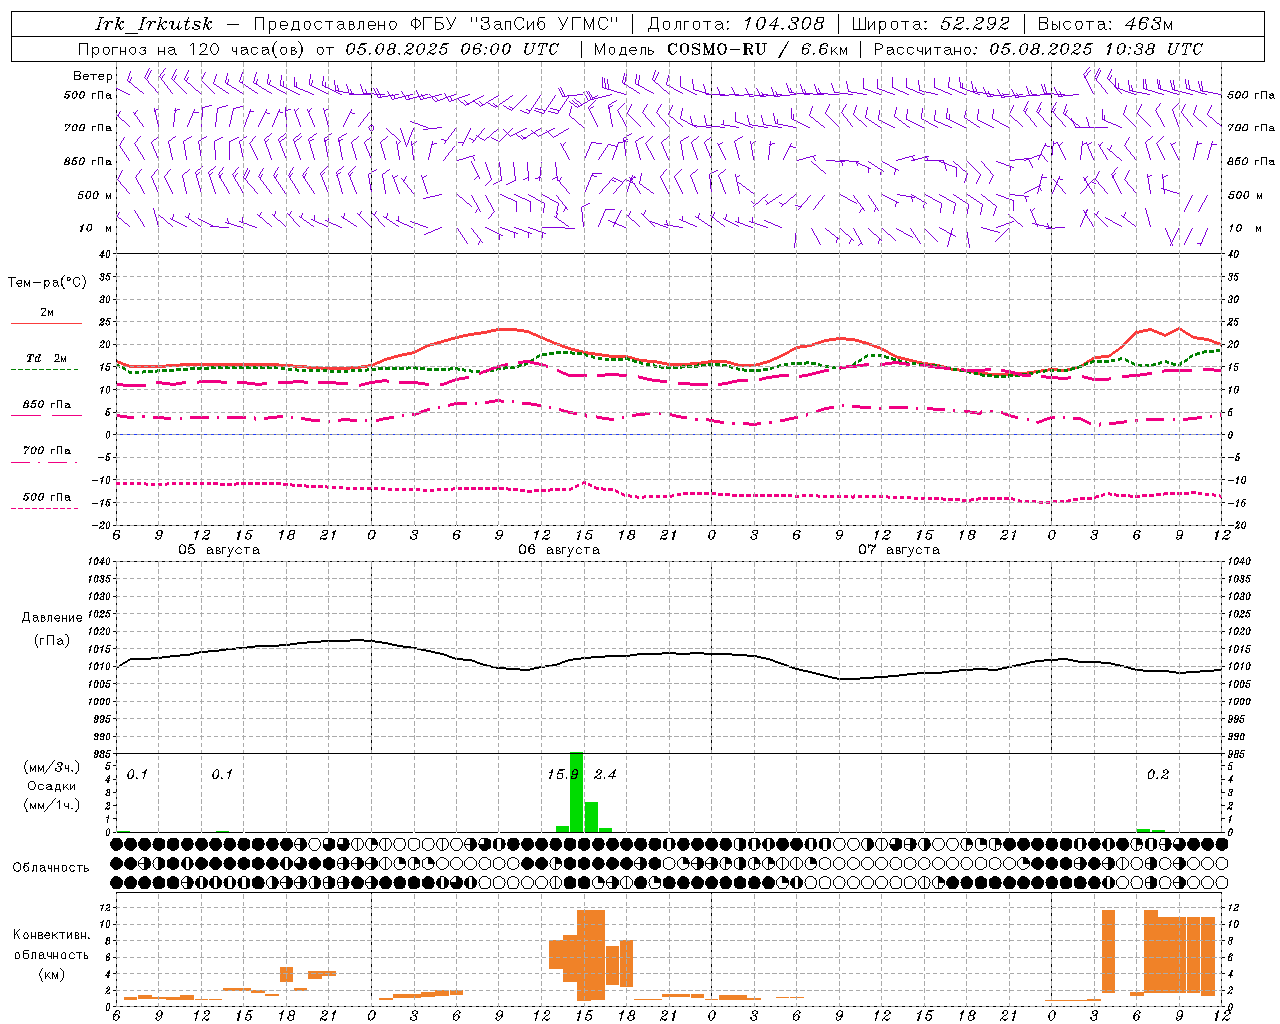This screenshot has height=1024, width=1280.
Task: Click the latitude value 52.292
Action: coord(975,24)
